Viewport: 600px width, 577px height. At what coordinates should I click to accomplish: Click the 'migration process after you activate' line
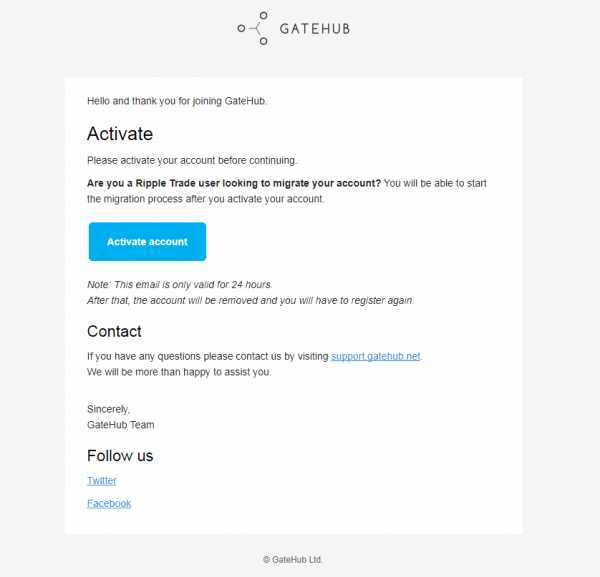(205, 199)
